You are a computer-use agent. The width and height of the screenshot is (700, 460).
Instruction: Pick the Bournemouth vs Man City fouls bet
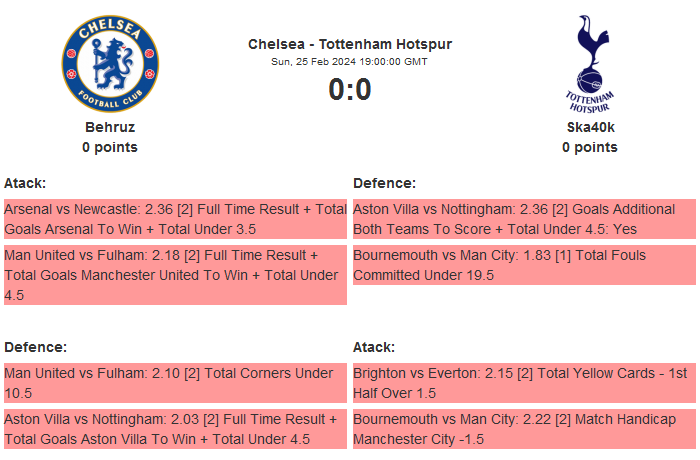click(x=524, y=265)
